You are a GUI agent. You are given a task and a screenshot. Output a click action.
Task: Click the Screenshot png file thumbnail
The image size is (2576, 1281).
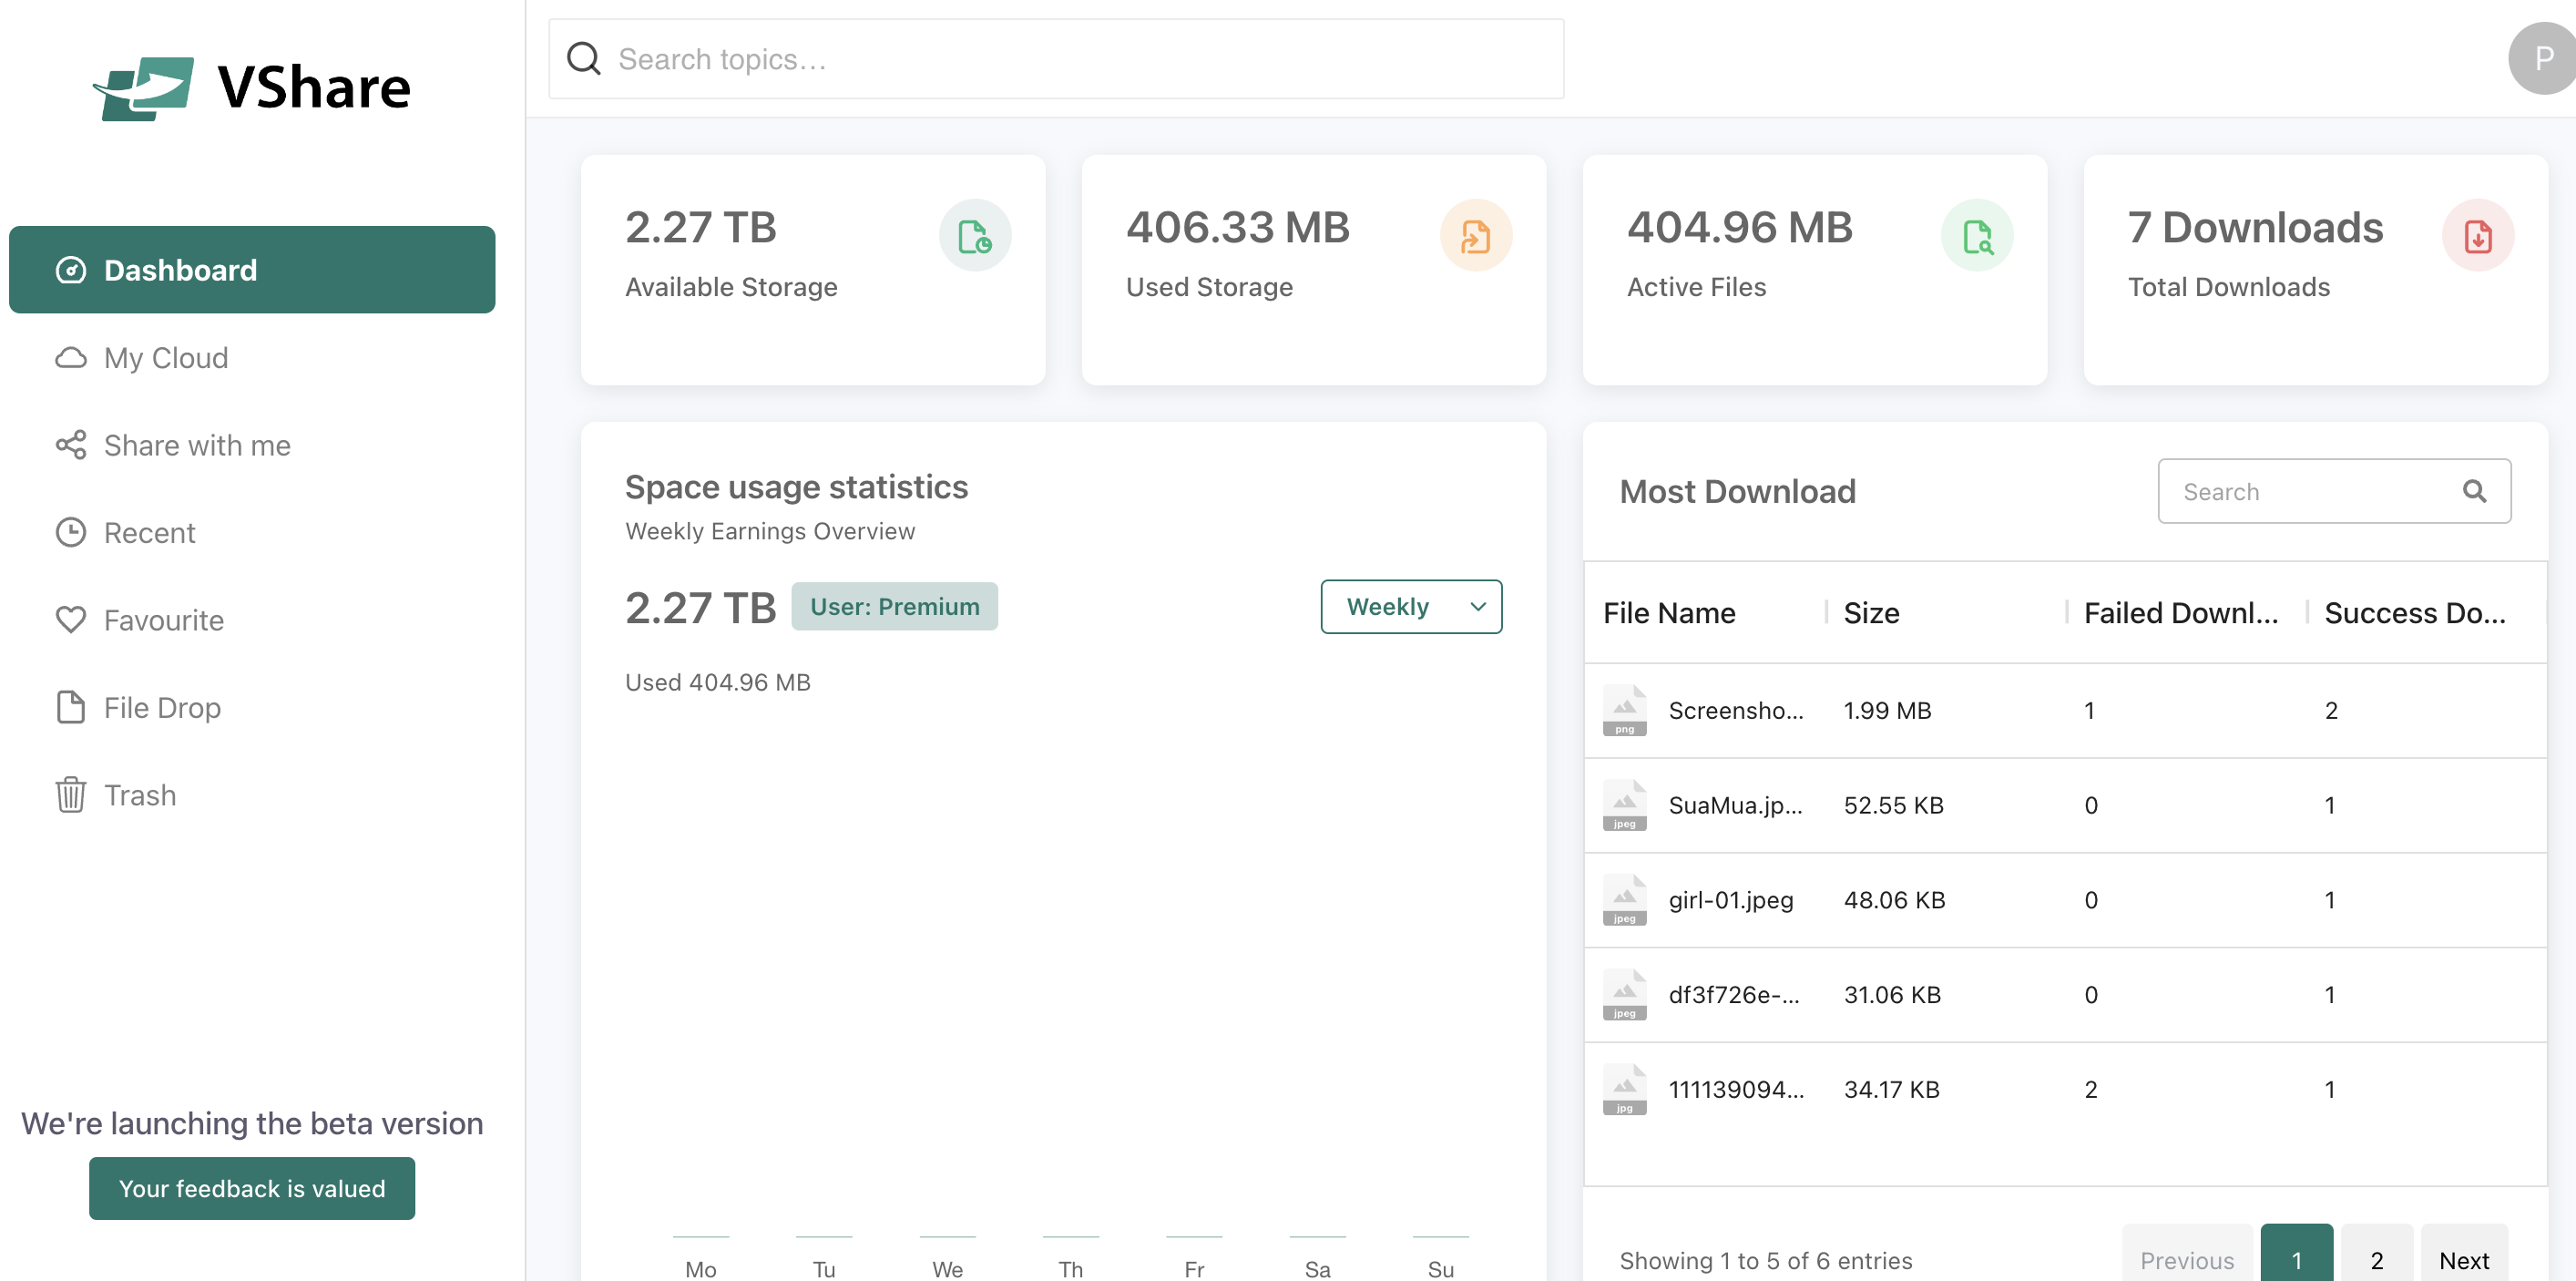tap(1624, 710)
